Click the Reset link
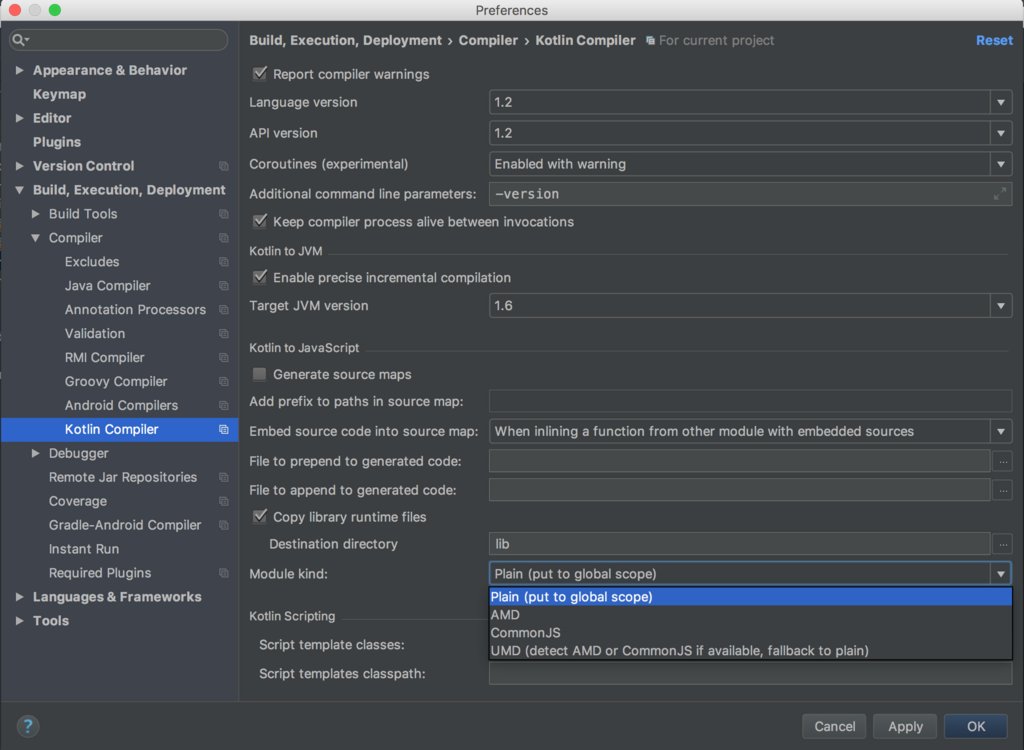1024x750 pixels. (x=994, y=41)
